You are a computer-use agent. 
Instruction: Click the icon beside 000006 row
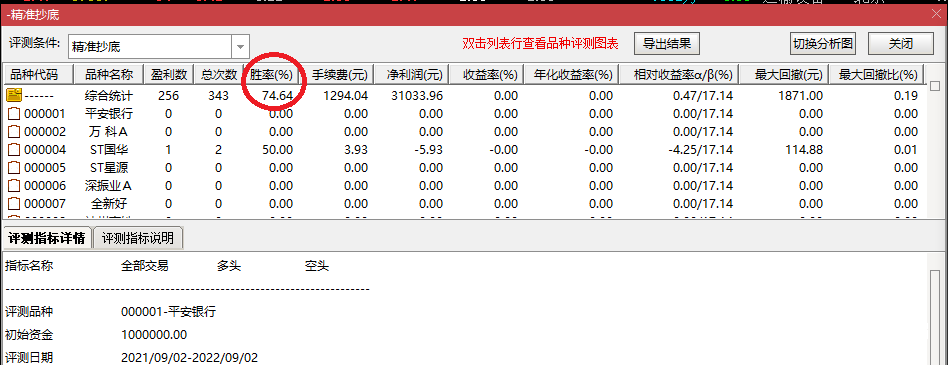click(x=14, y=186)
